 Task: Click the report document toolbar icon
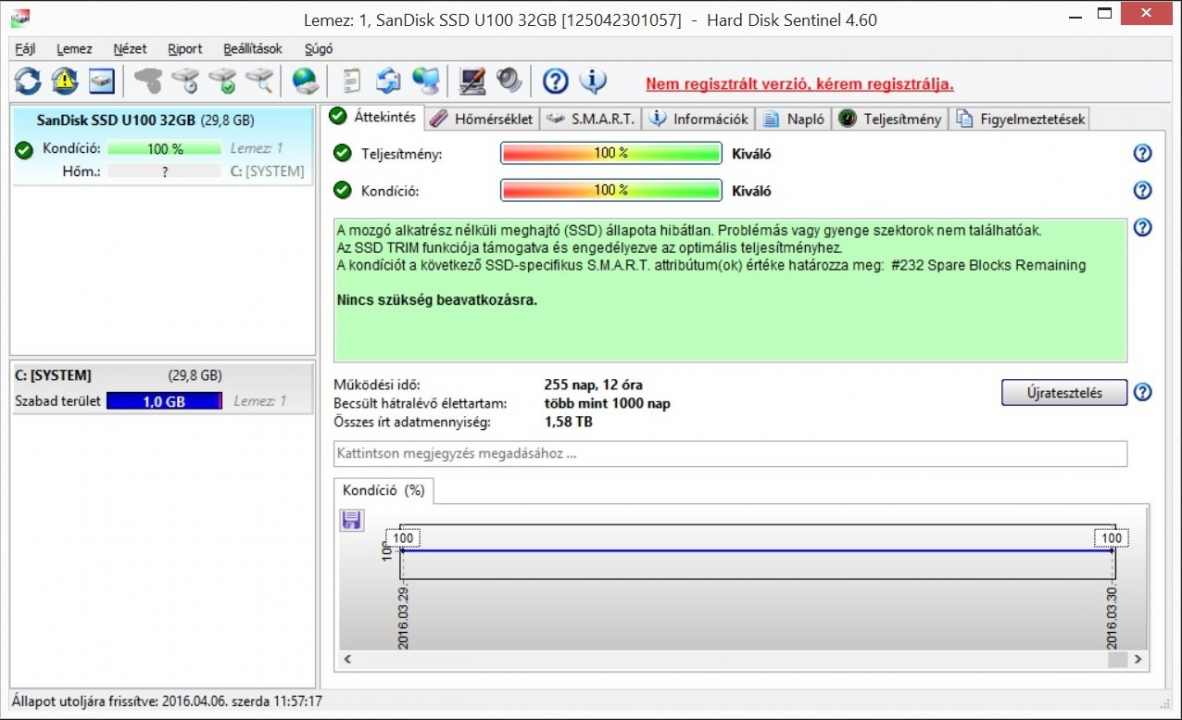[352, 81]
